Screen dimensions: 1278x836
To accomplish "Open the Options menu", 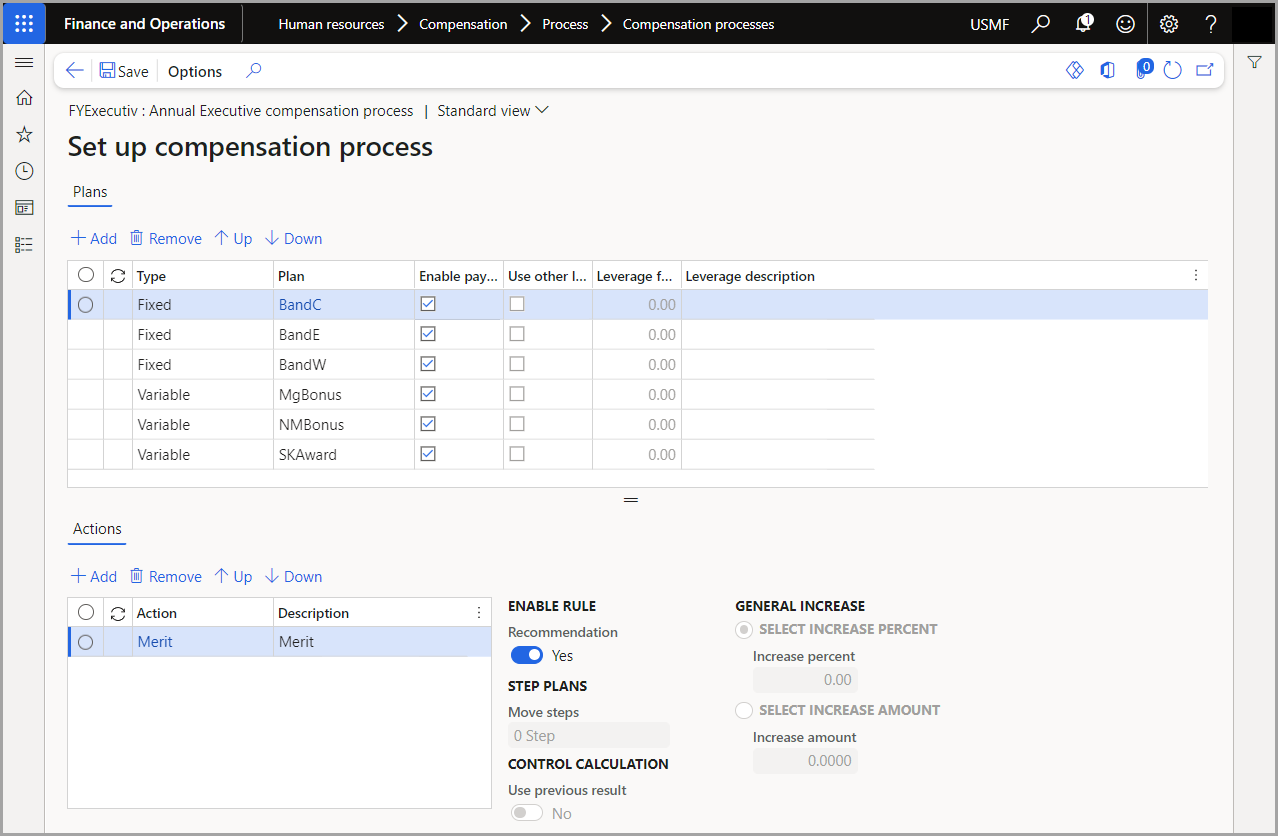I will [x=195, y=71].
